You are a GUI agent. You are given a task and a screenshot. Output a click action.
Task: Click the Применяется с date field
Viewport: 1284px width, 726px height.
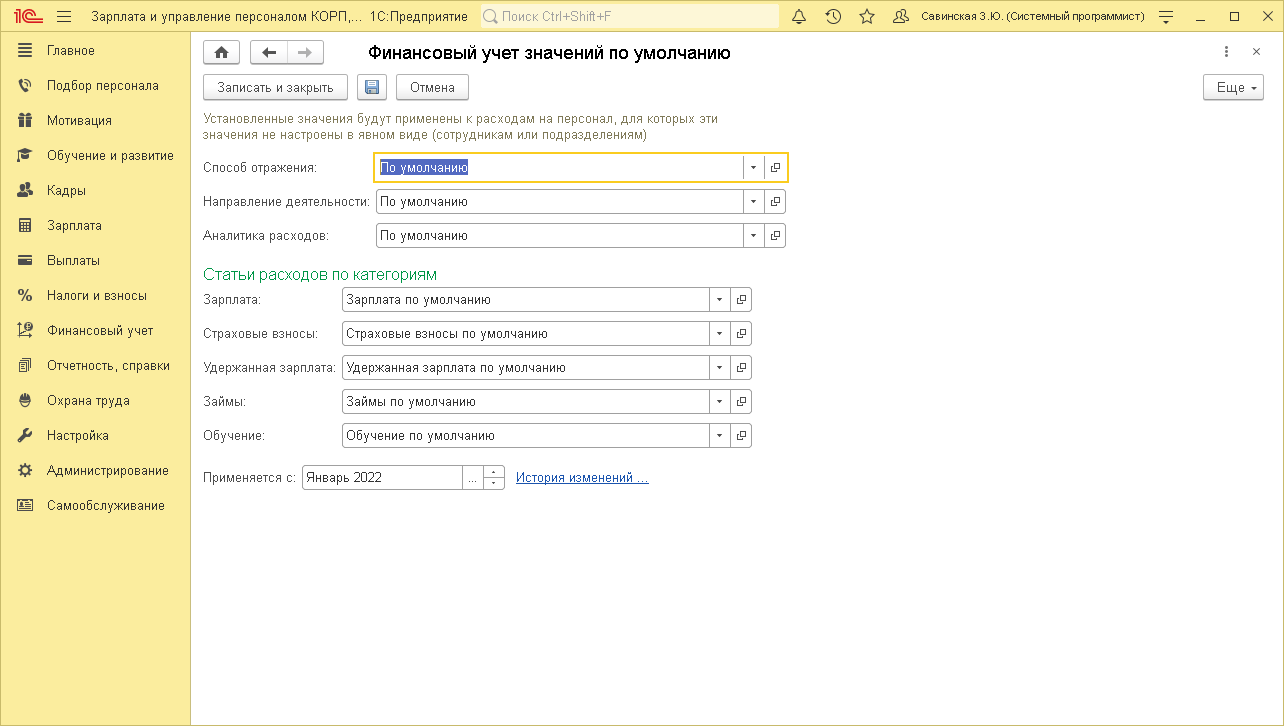[x=382, y=478]
